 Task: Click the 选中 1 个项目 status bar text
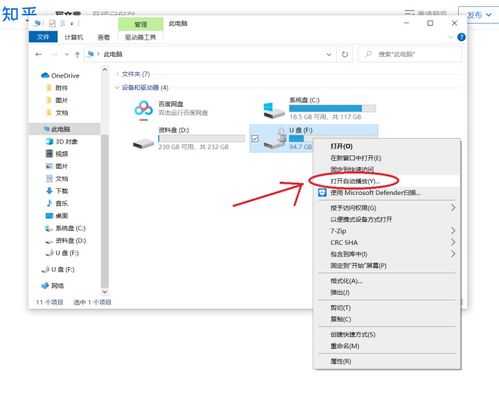[92, 302]
